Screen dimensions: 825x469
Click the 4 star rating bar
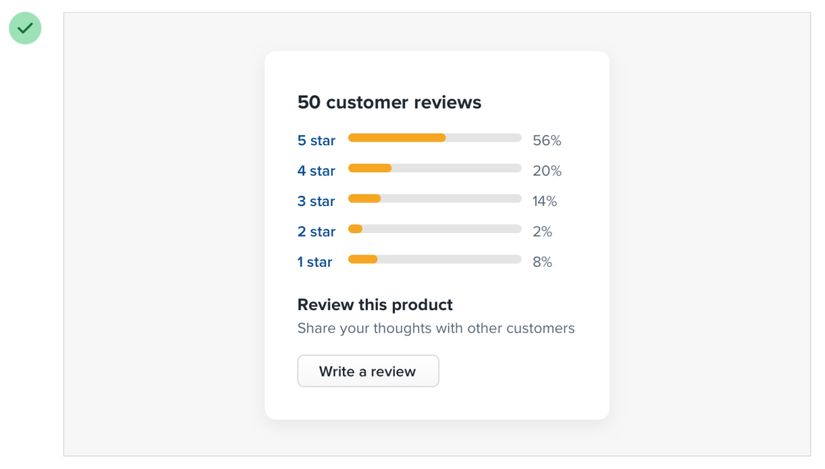(x=435, y=168)
